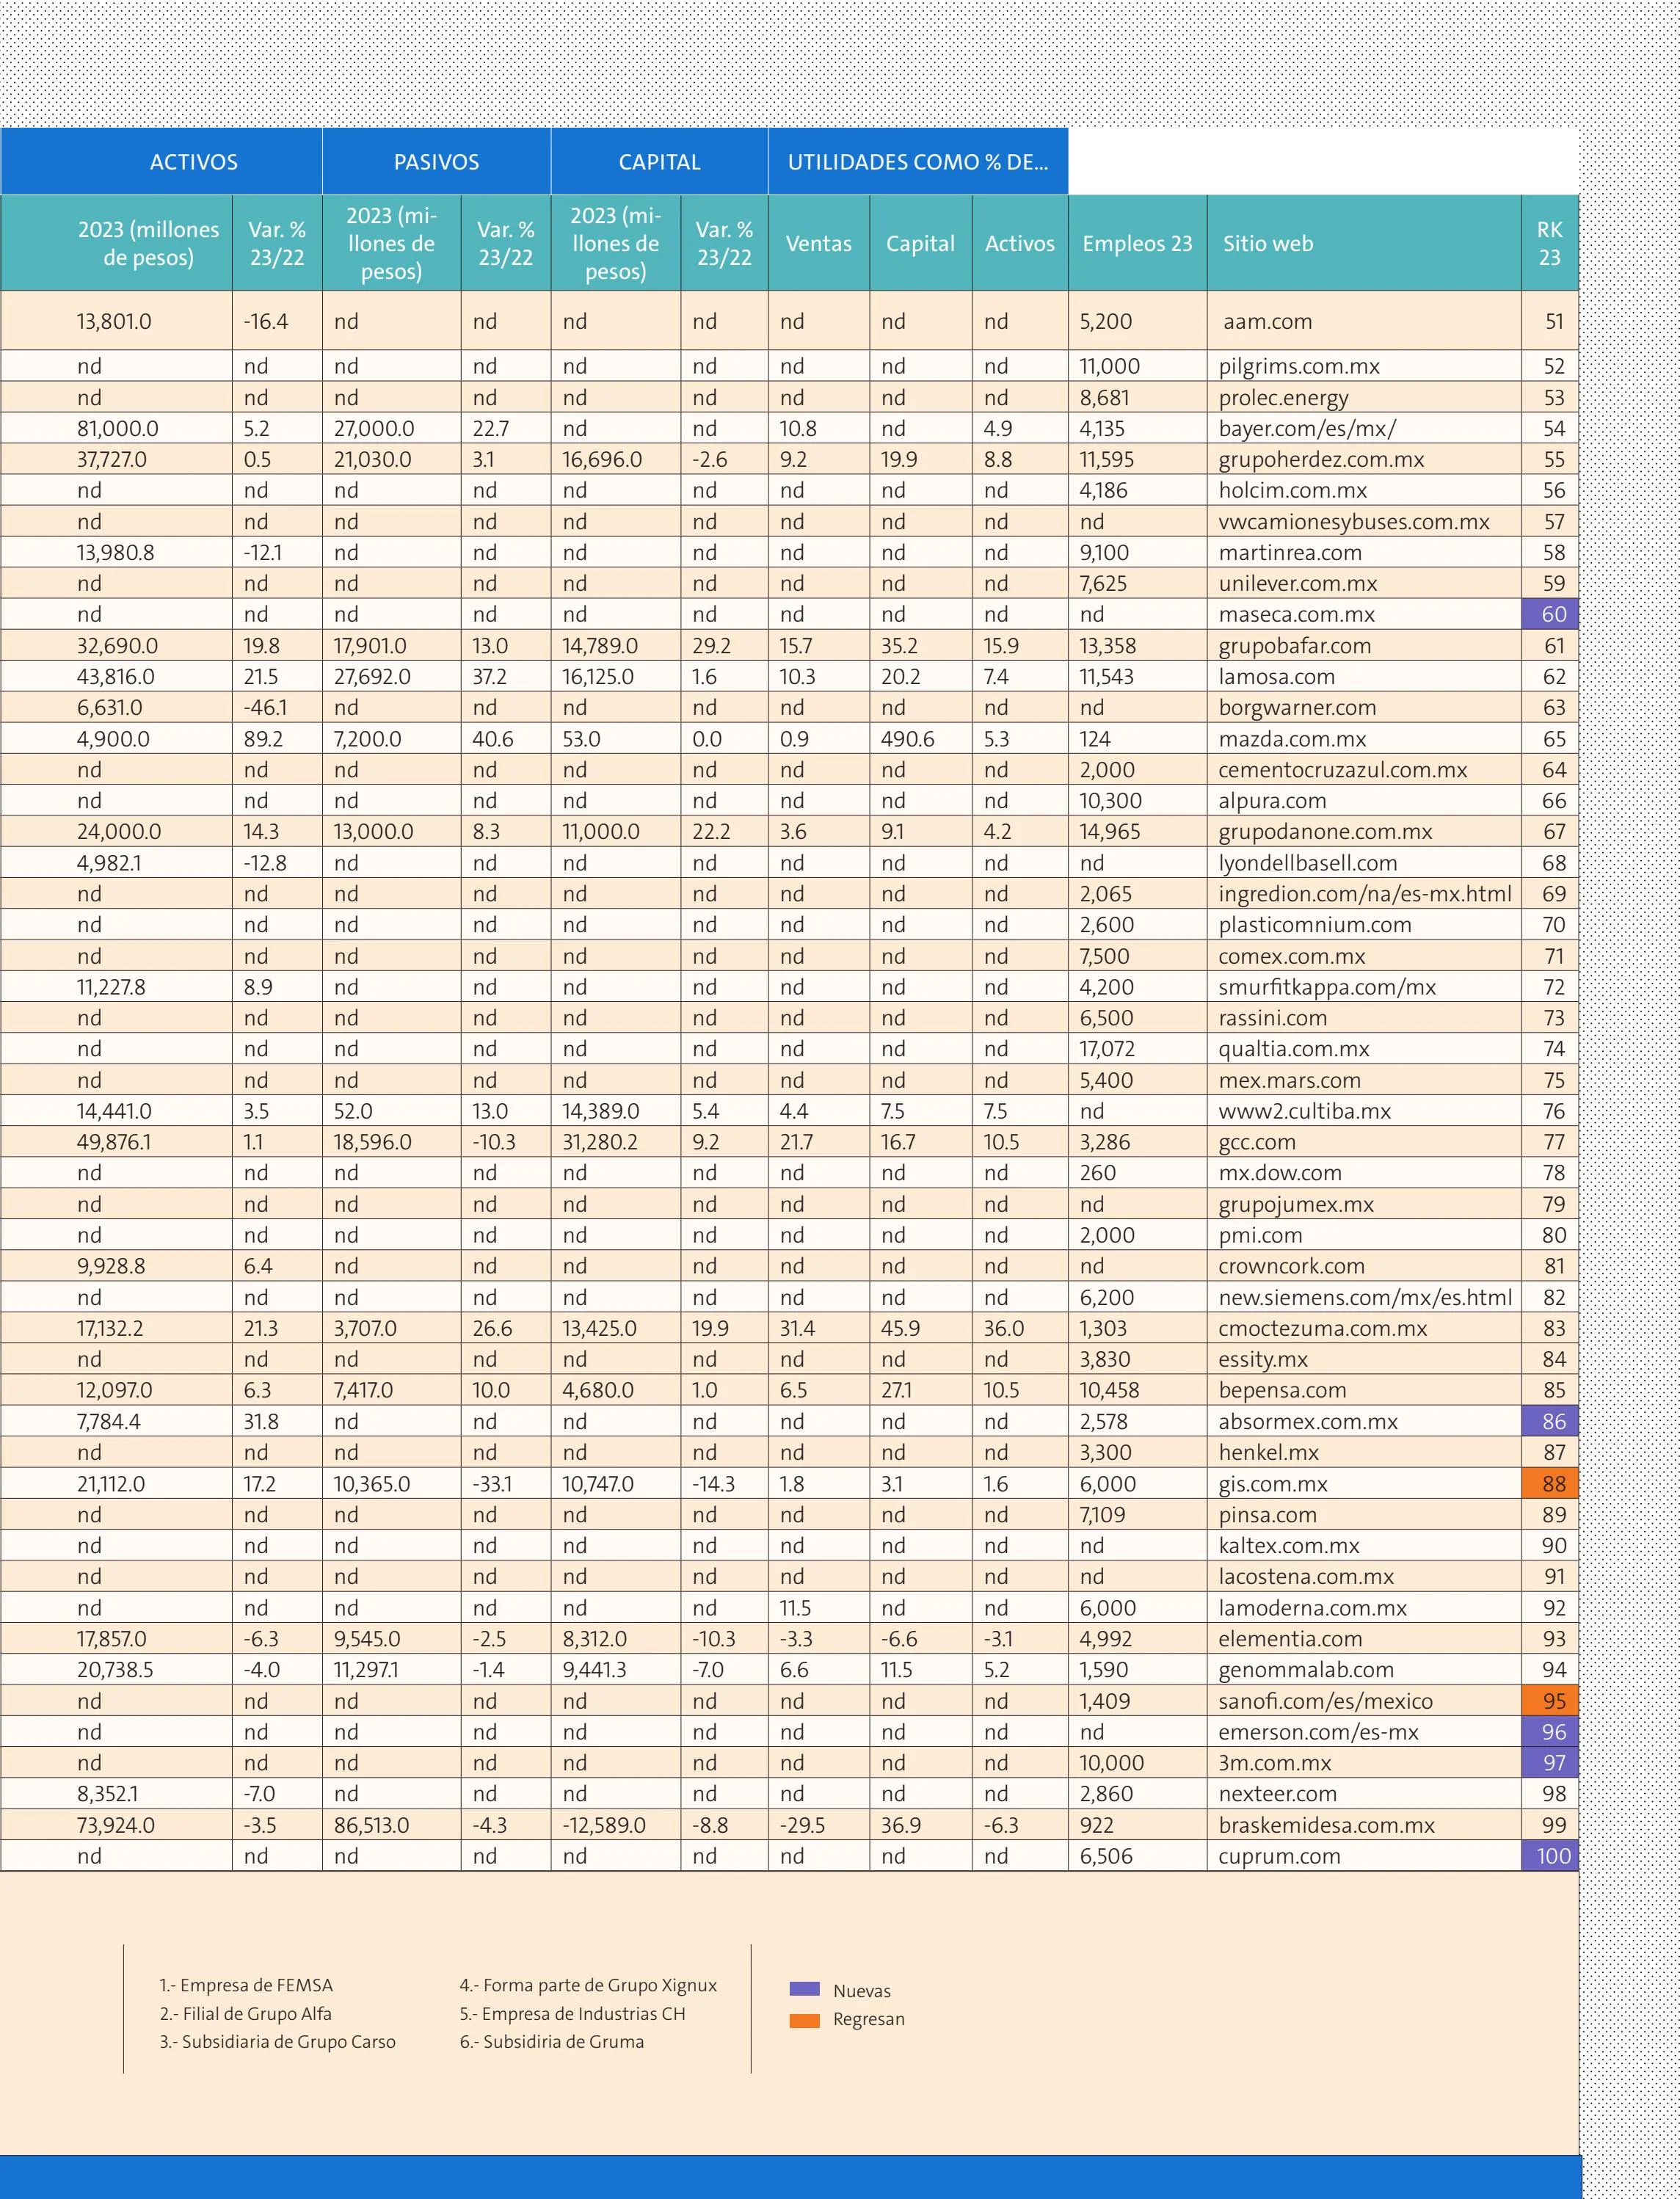
Task: Visit the grupoherdez.com.mx site link
Action: (1321, 460)
